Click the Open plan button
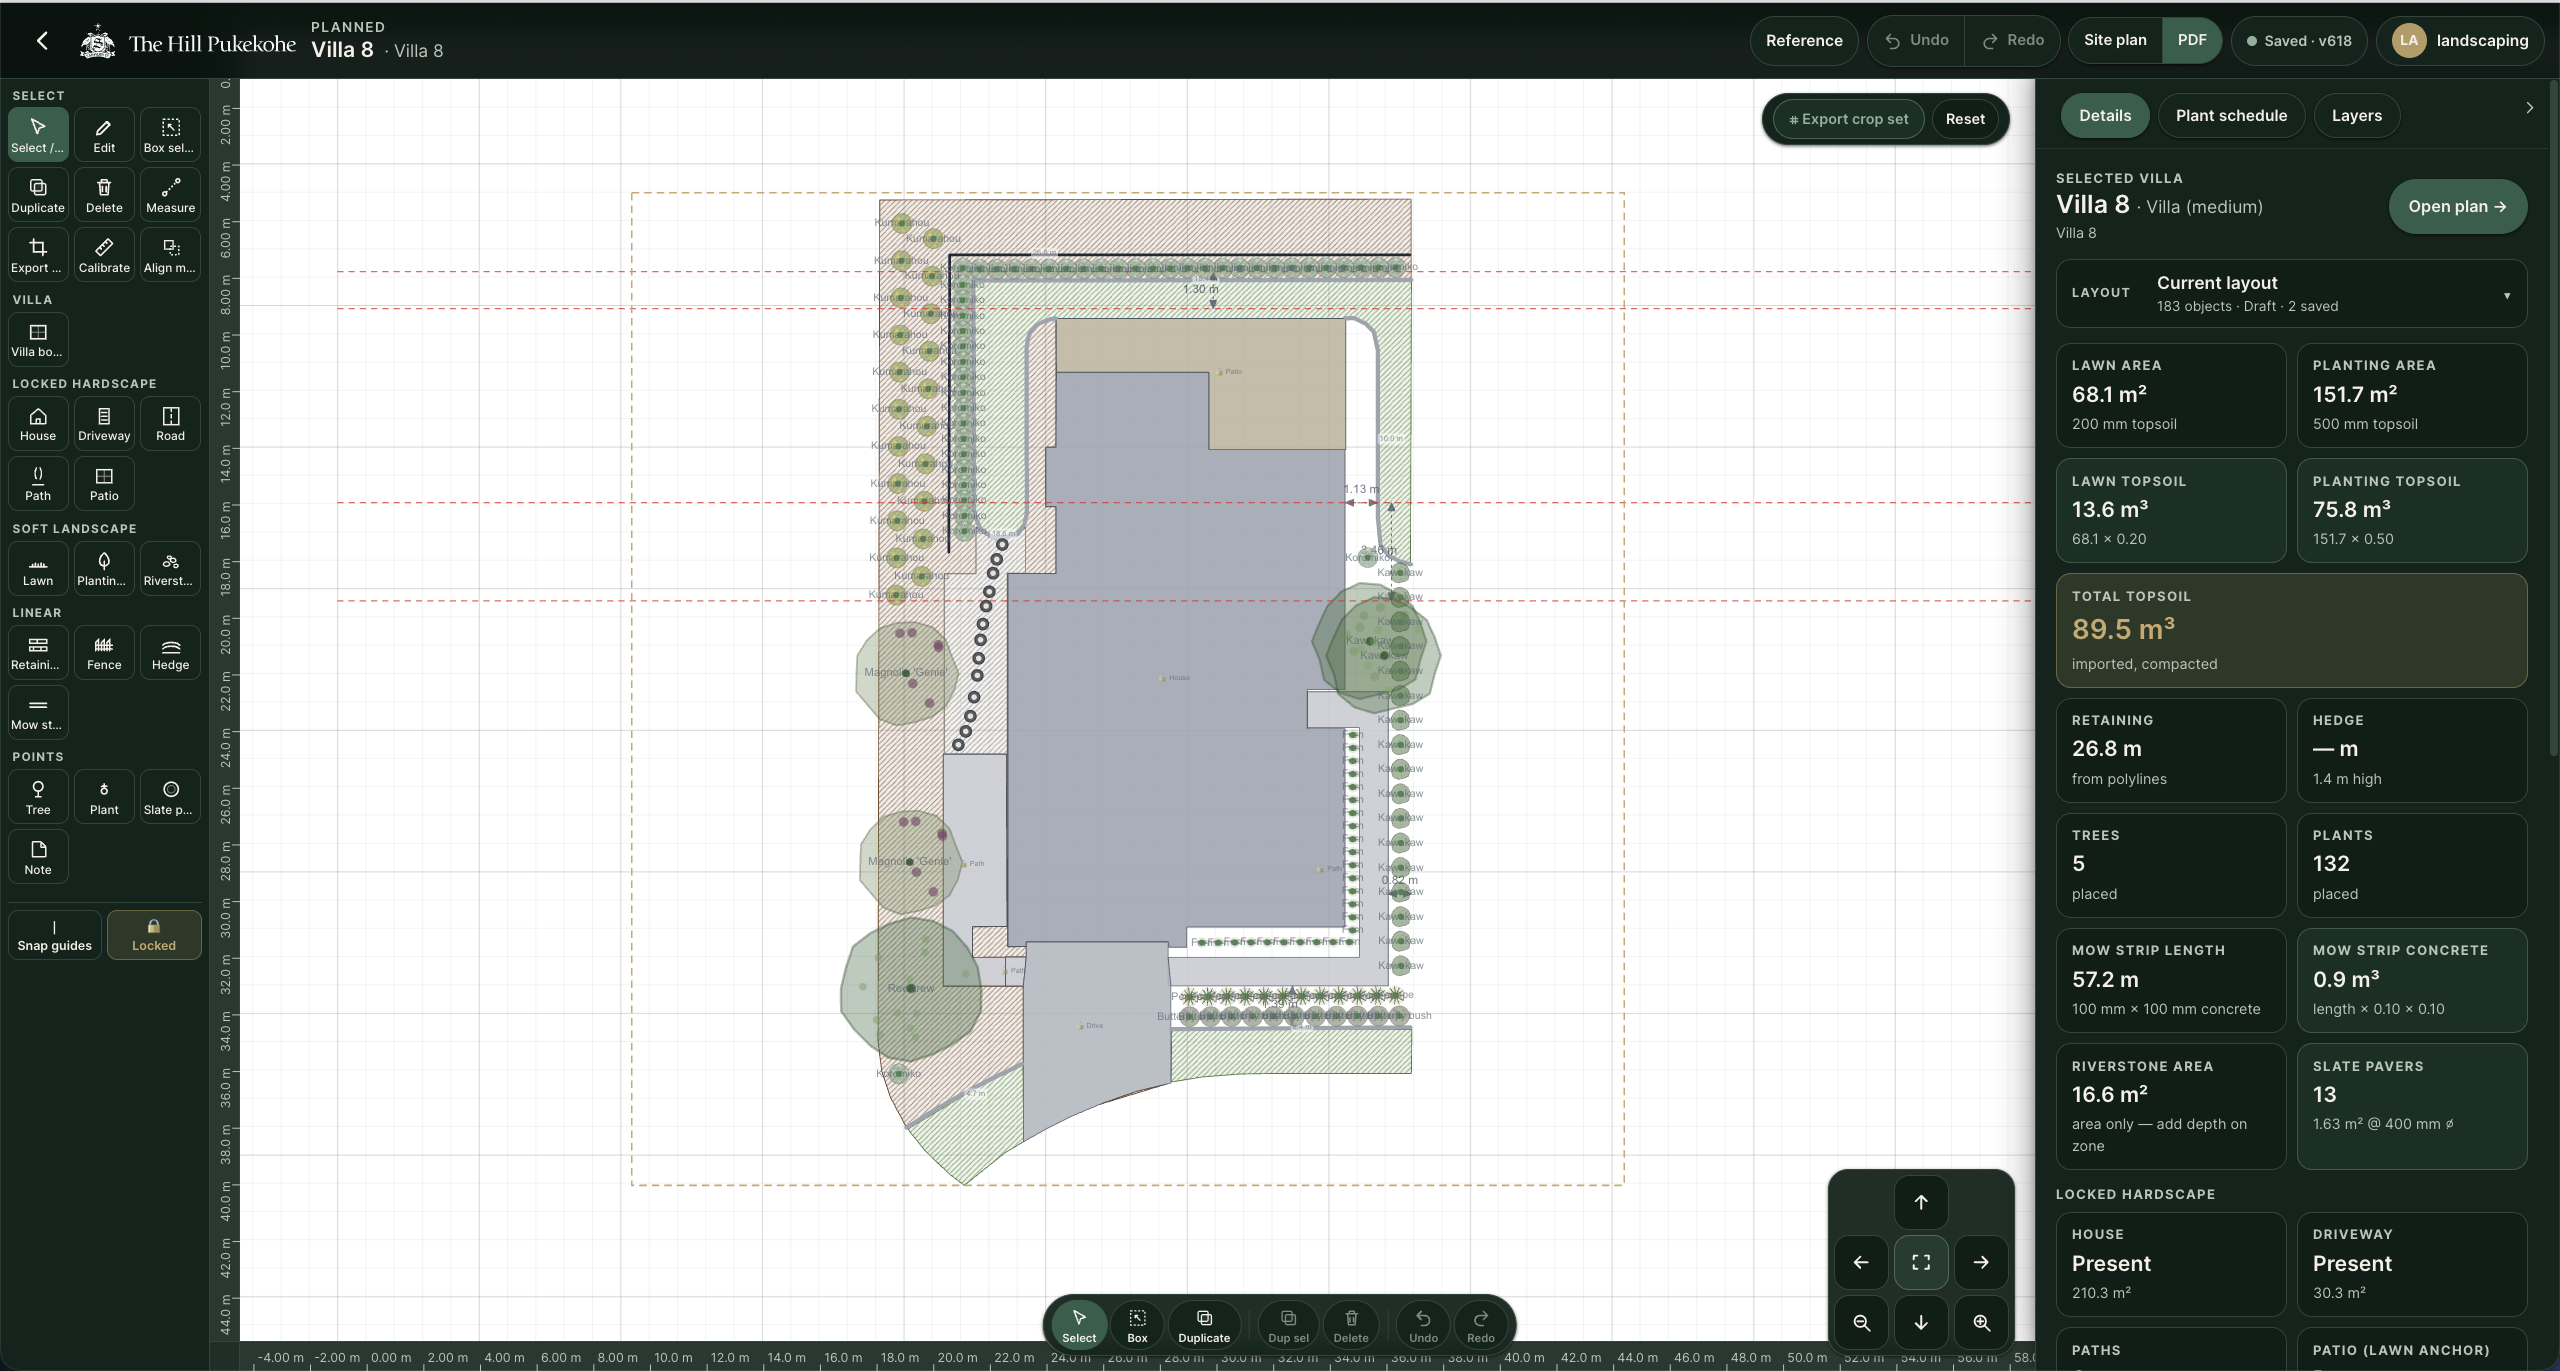 2457,206
